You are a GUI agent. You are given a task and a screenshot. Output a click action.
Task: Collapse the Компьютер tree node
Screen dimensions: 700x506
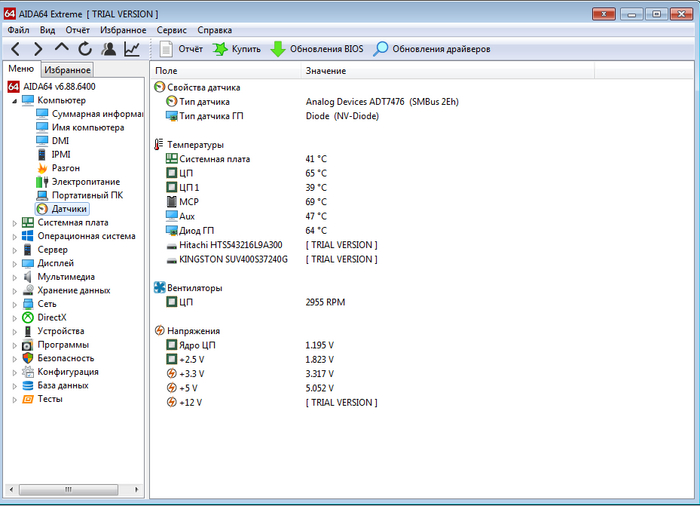pyautogui.click(x=14, y=101)
